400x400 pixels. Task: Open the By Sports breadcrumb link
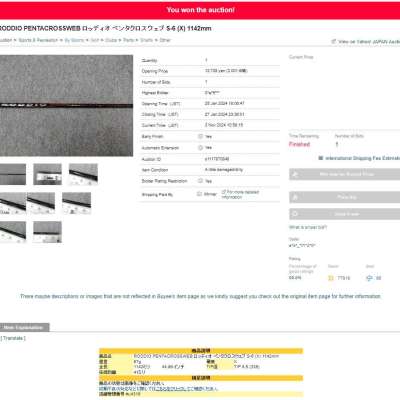[74, 40]
